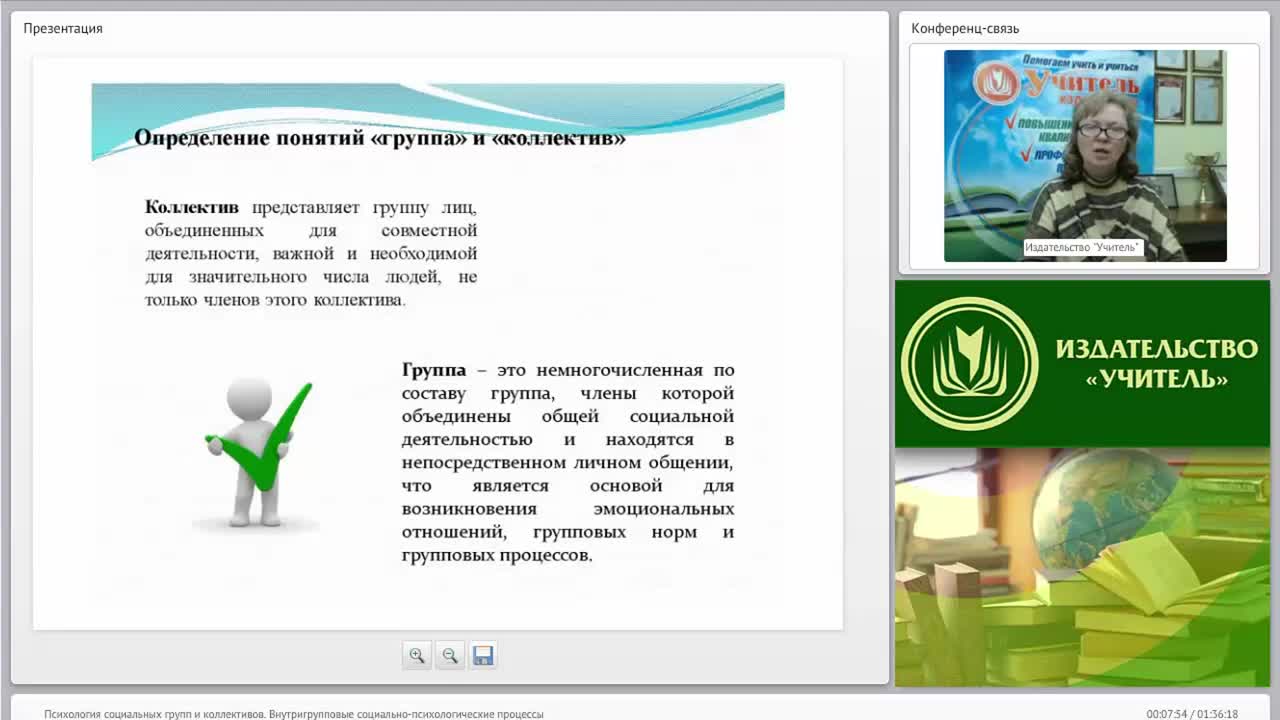Screen dimensions: 1280x720
Task: Click the playback time 00:07:54 / 01:36:18
Action: click(x=1192, y=714)
